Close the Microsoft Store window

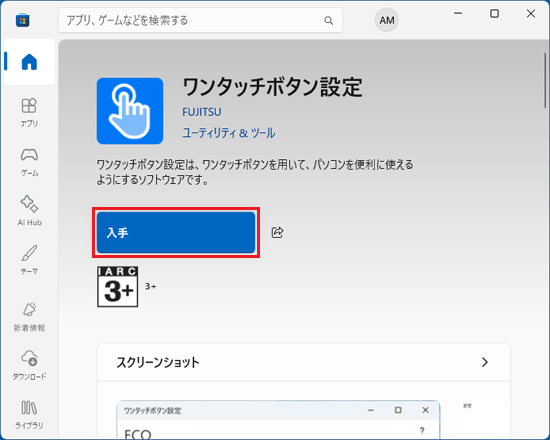pyautogui.click(x=531, y=13)
